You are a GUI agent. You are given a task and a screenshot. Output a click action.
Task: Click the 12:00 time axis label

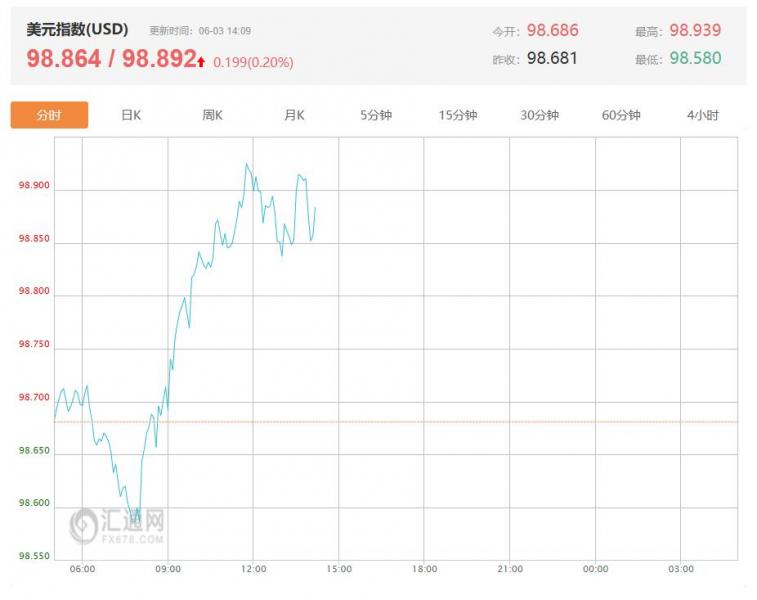tap(253, 569)
